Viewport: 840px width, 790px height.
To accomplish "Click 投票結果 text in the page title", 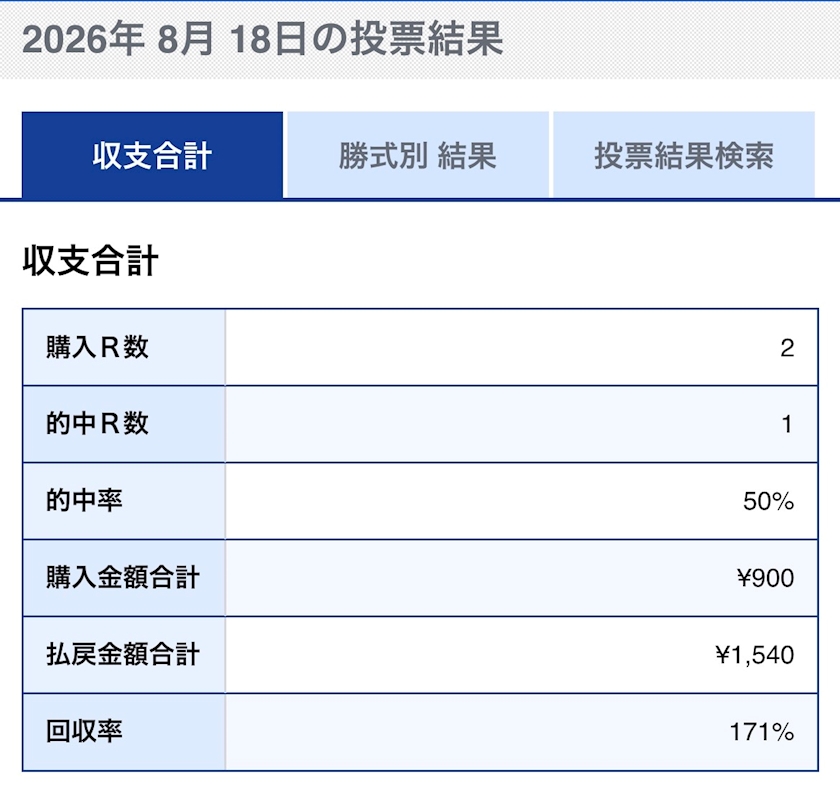I will coord(427,39).
